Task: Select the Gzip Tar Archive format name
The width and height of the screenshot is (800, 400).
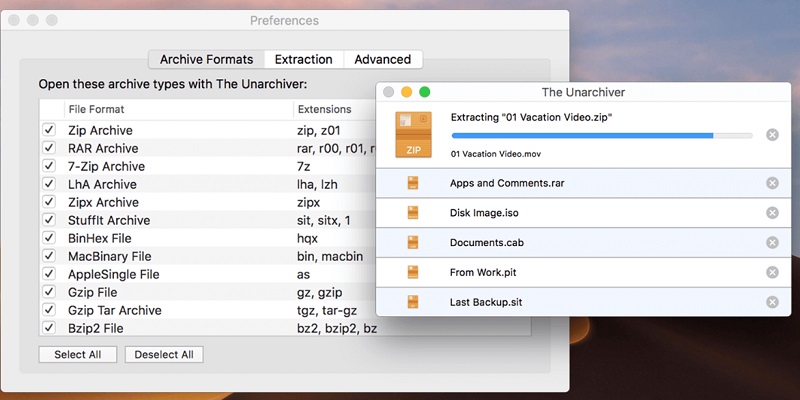Action: tap(115, 310)
